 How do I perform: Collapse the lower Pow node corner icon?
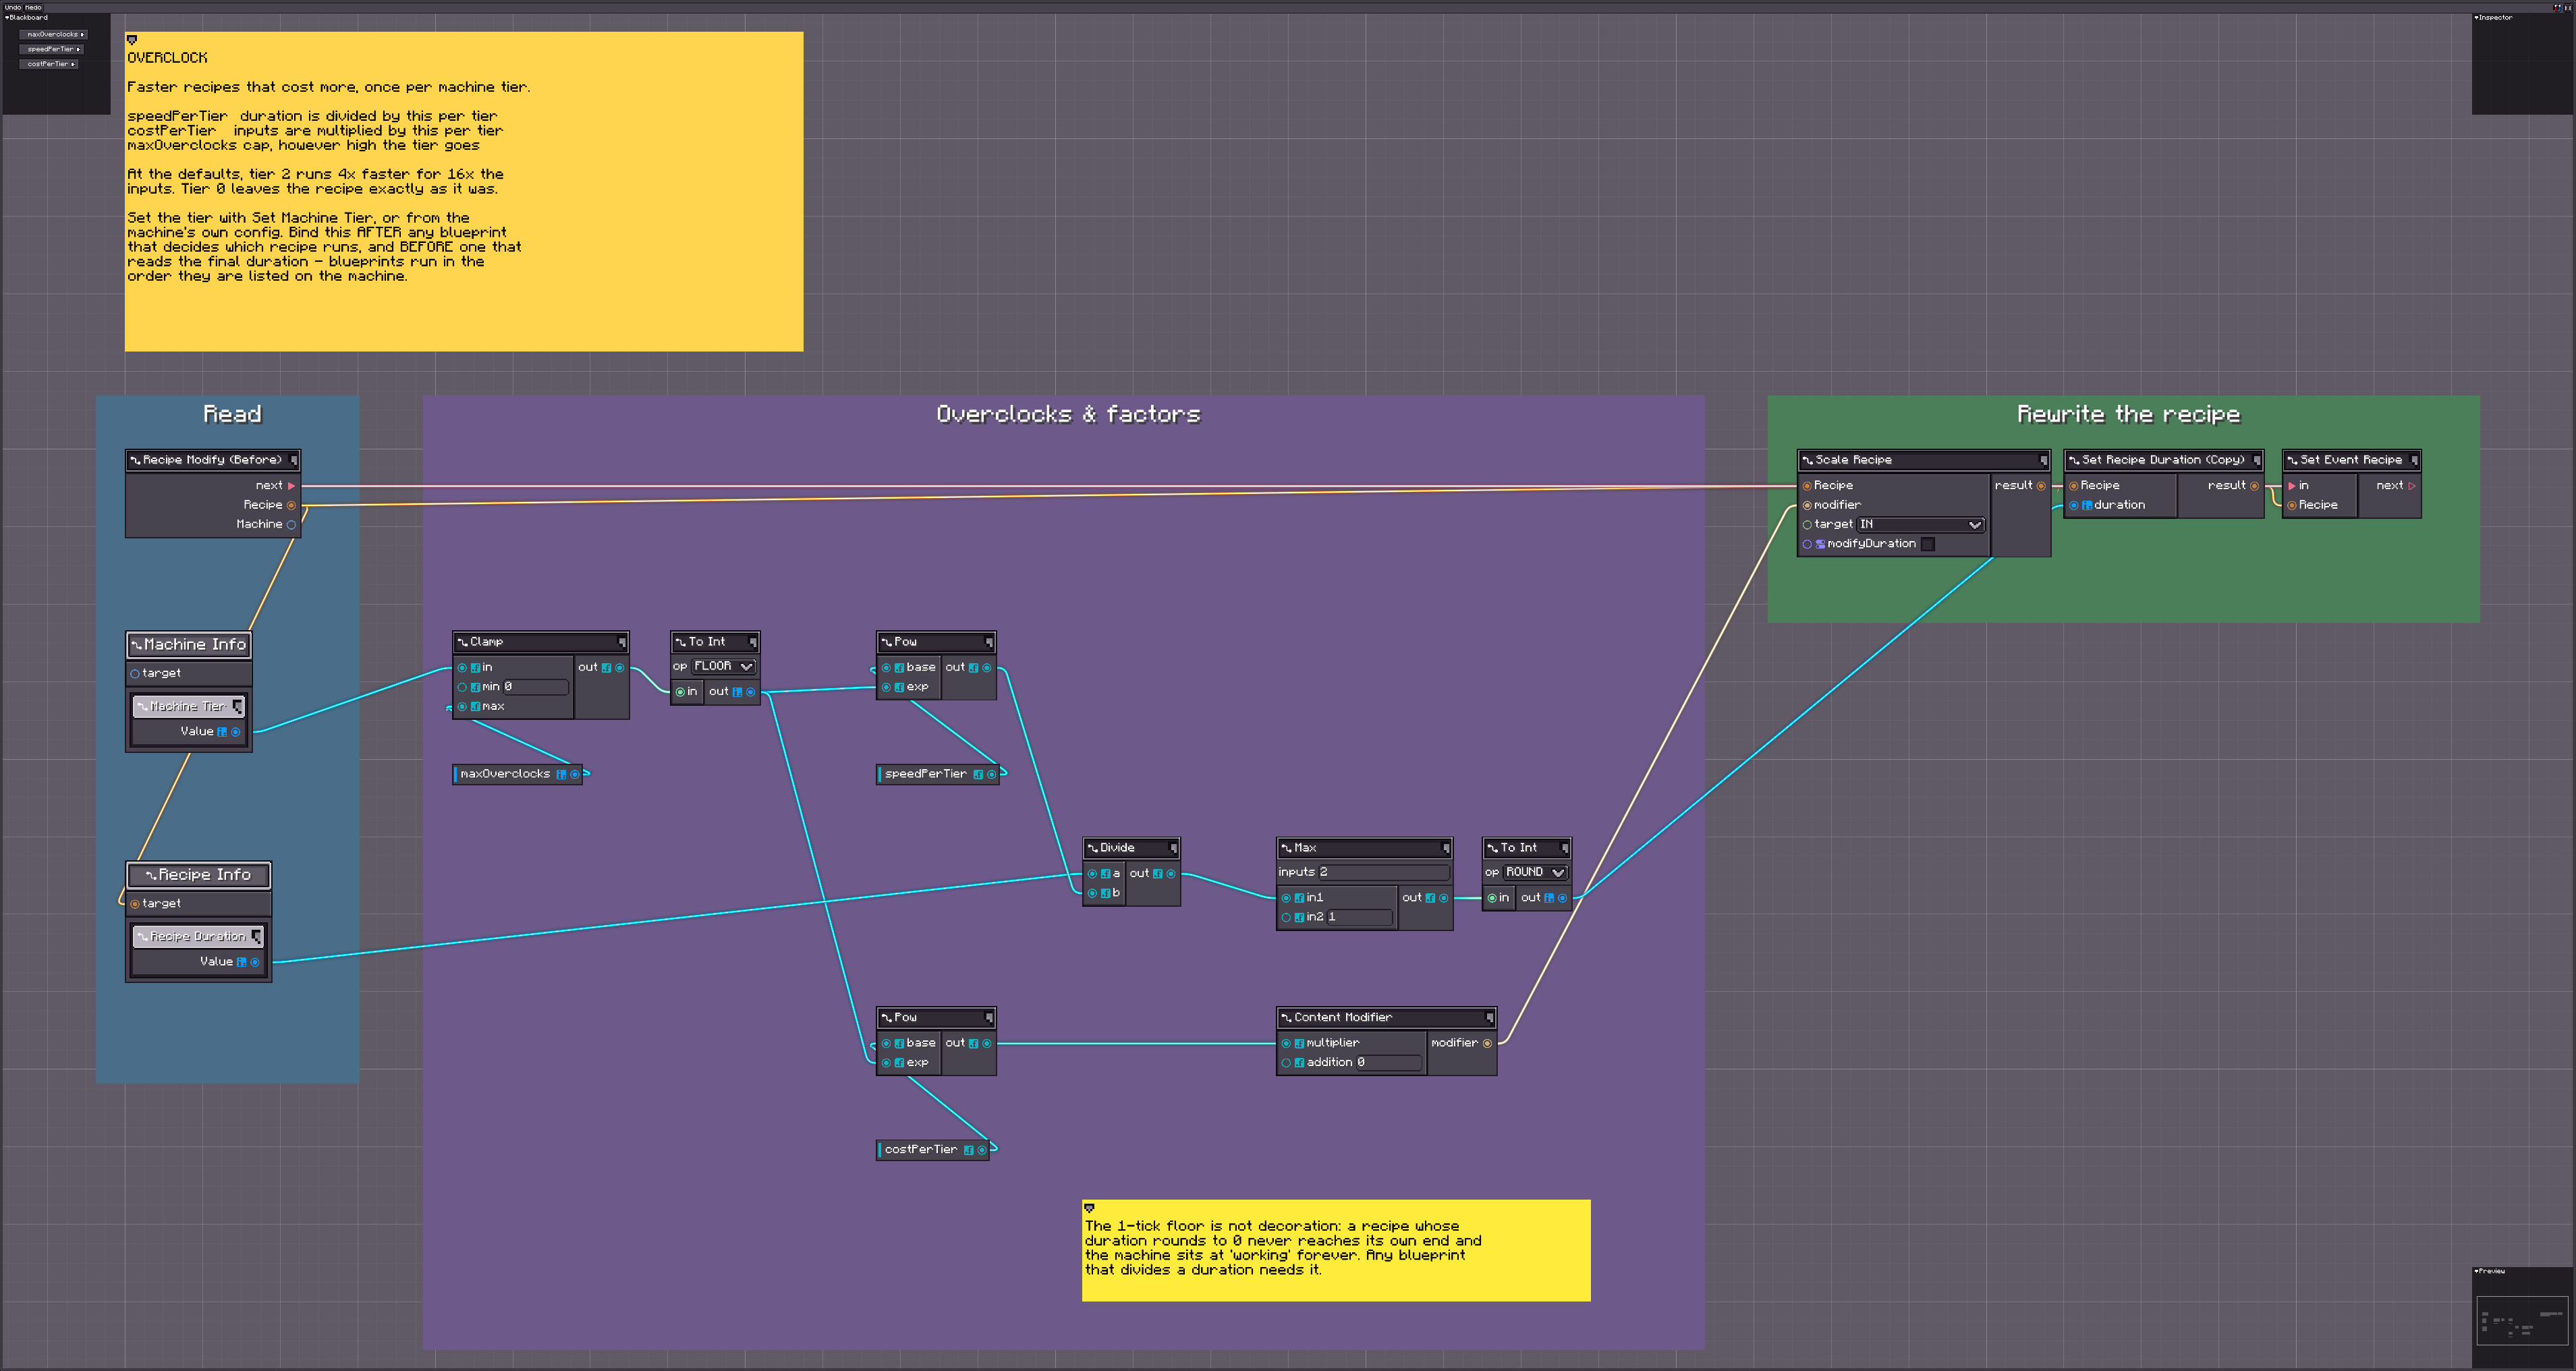988,1017
